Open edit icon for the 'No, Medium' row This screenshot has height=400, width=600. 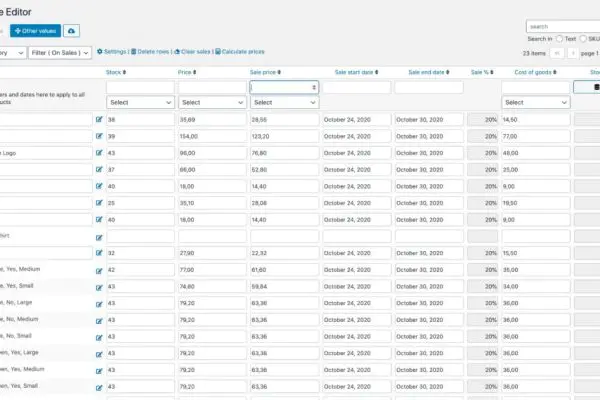99,321
